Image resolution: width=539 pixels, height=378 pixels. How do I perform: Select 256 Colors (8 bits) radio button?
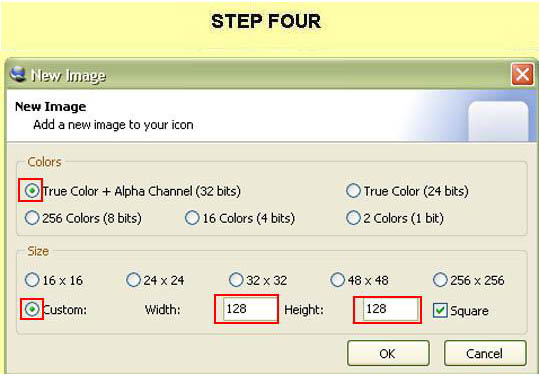[32, 218]
